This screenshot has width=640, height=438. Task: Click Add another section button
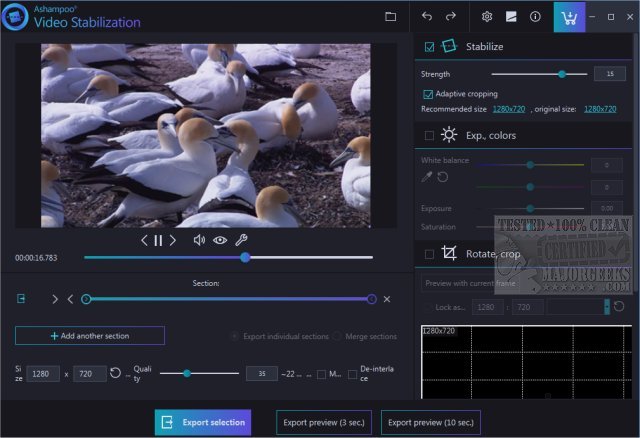pyautogui.click(x=90, y=336)
